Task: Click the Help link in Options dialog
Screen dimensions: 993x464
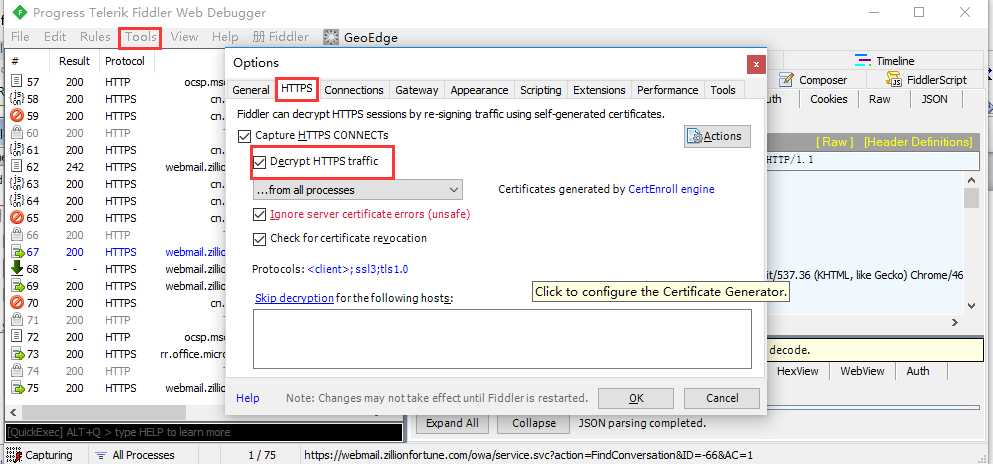Action: point(248,398)
